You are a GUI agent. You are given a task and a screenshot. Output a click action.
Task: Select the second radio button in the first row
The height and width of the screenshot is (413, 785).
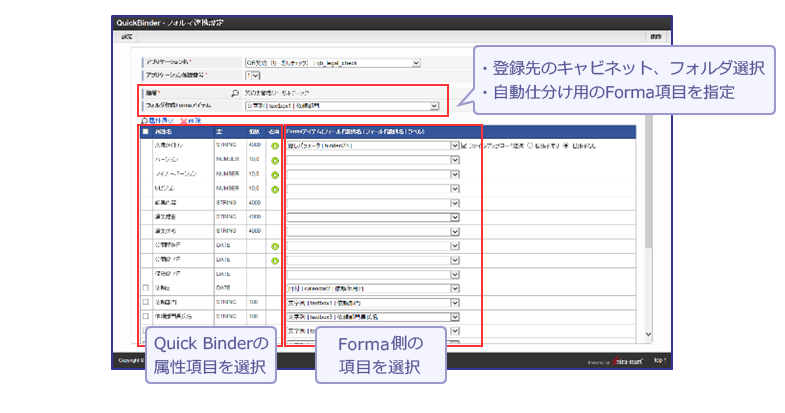tap(566, 146)
